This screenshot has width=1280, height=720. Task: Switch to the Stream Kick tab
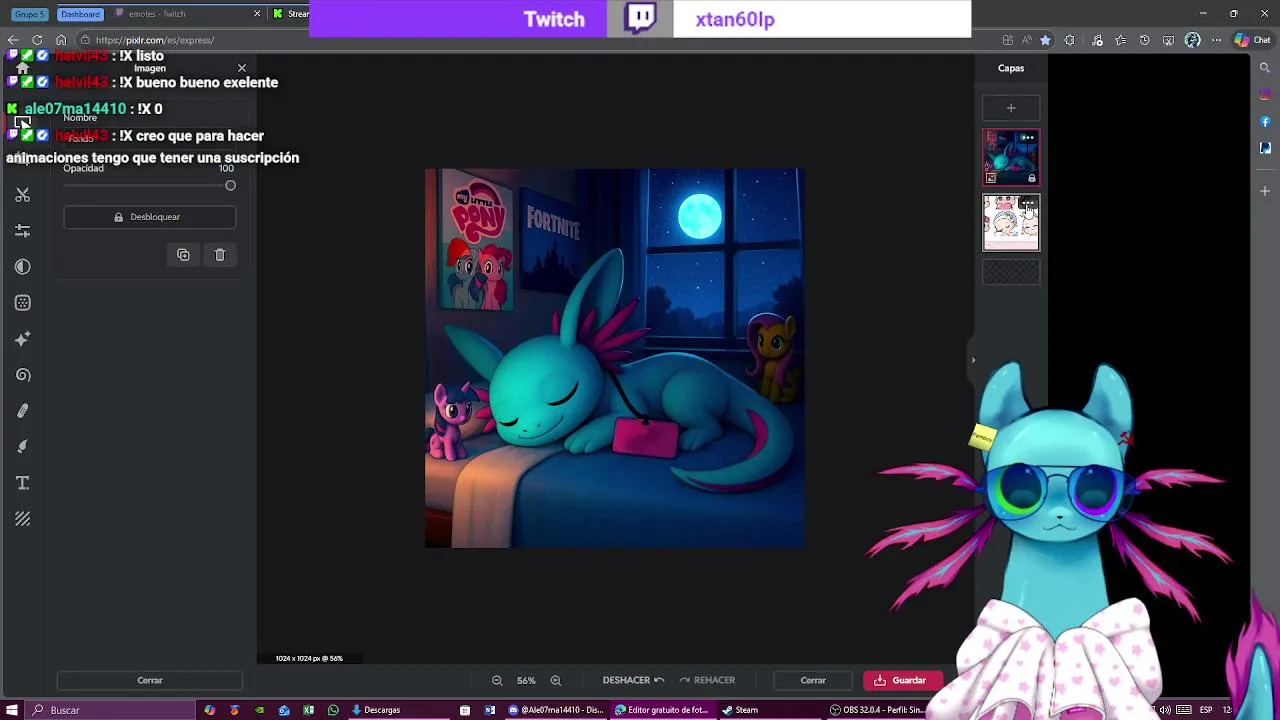point(290,14)
